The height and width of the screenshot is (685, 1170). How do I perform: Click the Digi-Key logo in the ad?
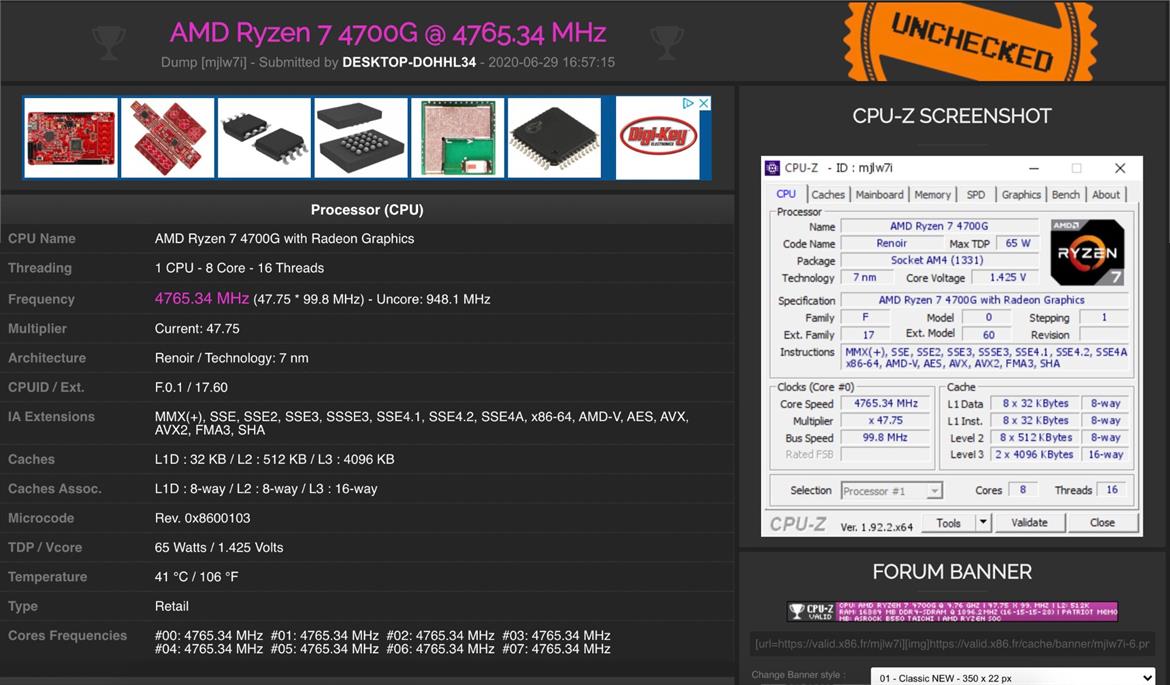point(658,137)
